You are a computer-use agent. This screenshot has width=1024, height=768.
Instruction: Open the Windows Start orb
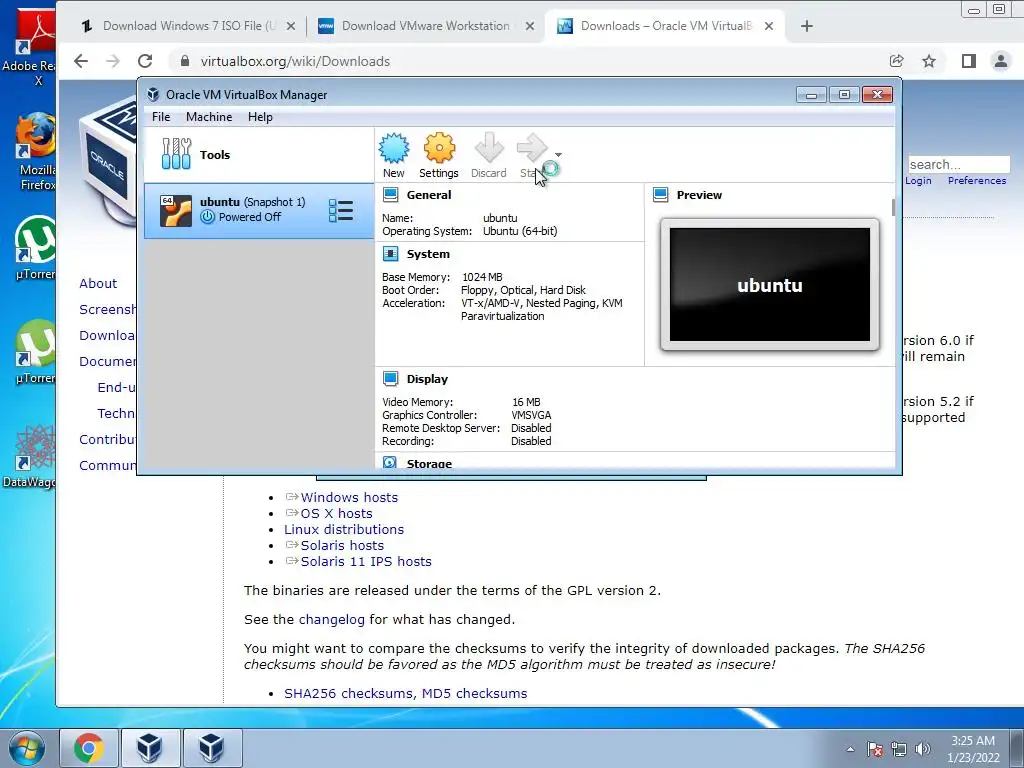tap(27, 748)
